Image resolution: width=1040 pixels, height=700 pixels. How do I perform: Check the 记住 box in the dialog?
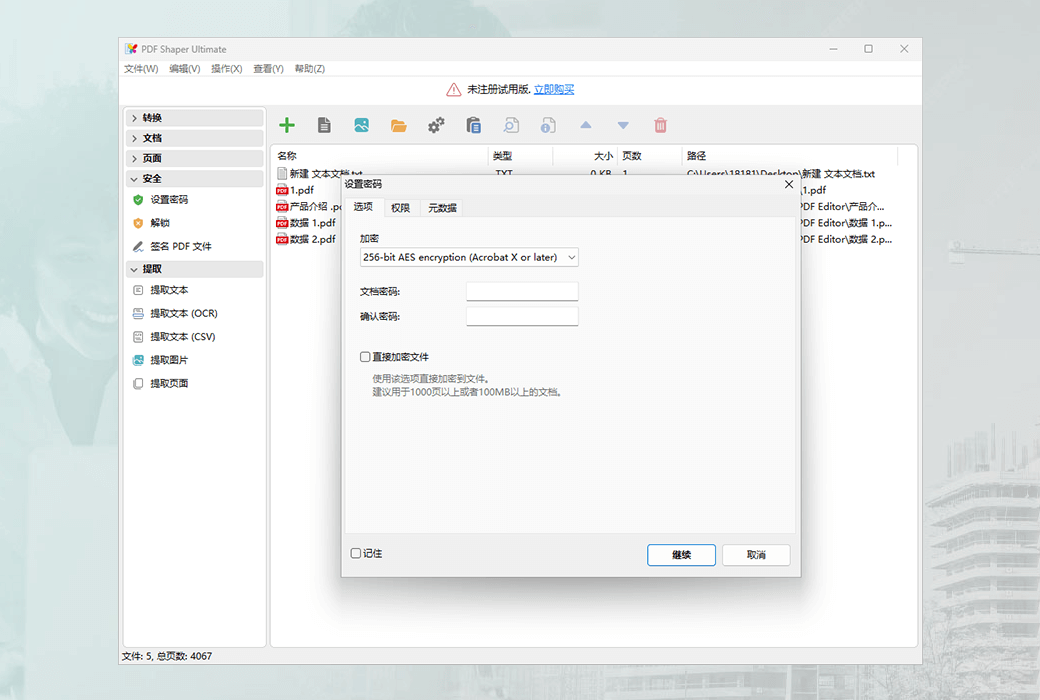[x=355, y=553]
